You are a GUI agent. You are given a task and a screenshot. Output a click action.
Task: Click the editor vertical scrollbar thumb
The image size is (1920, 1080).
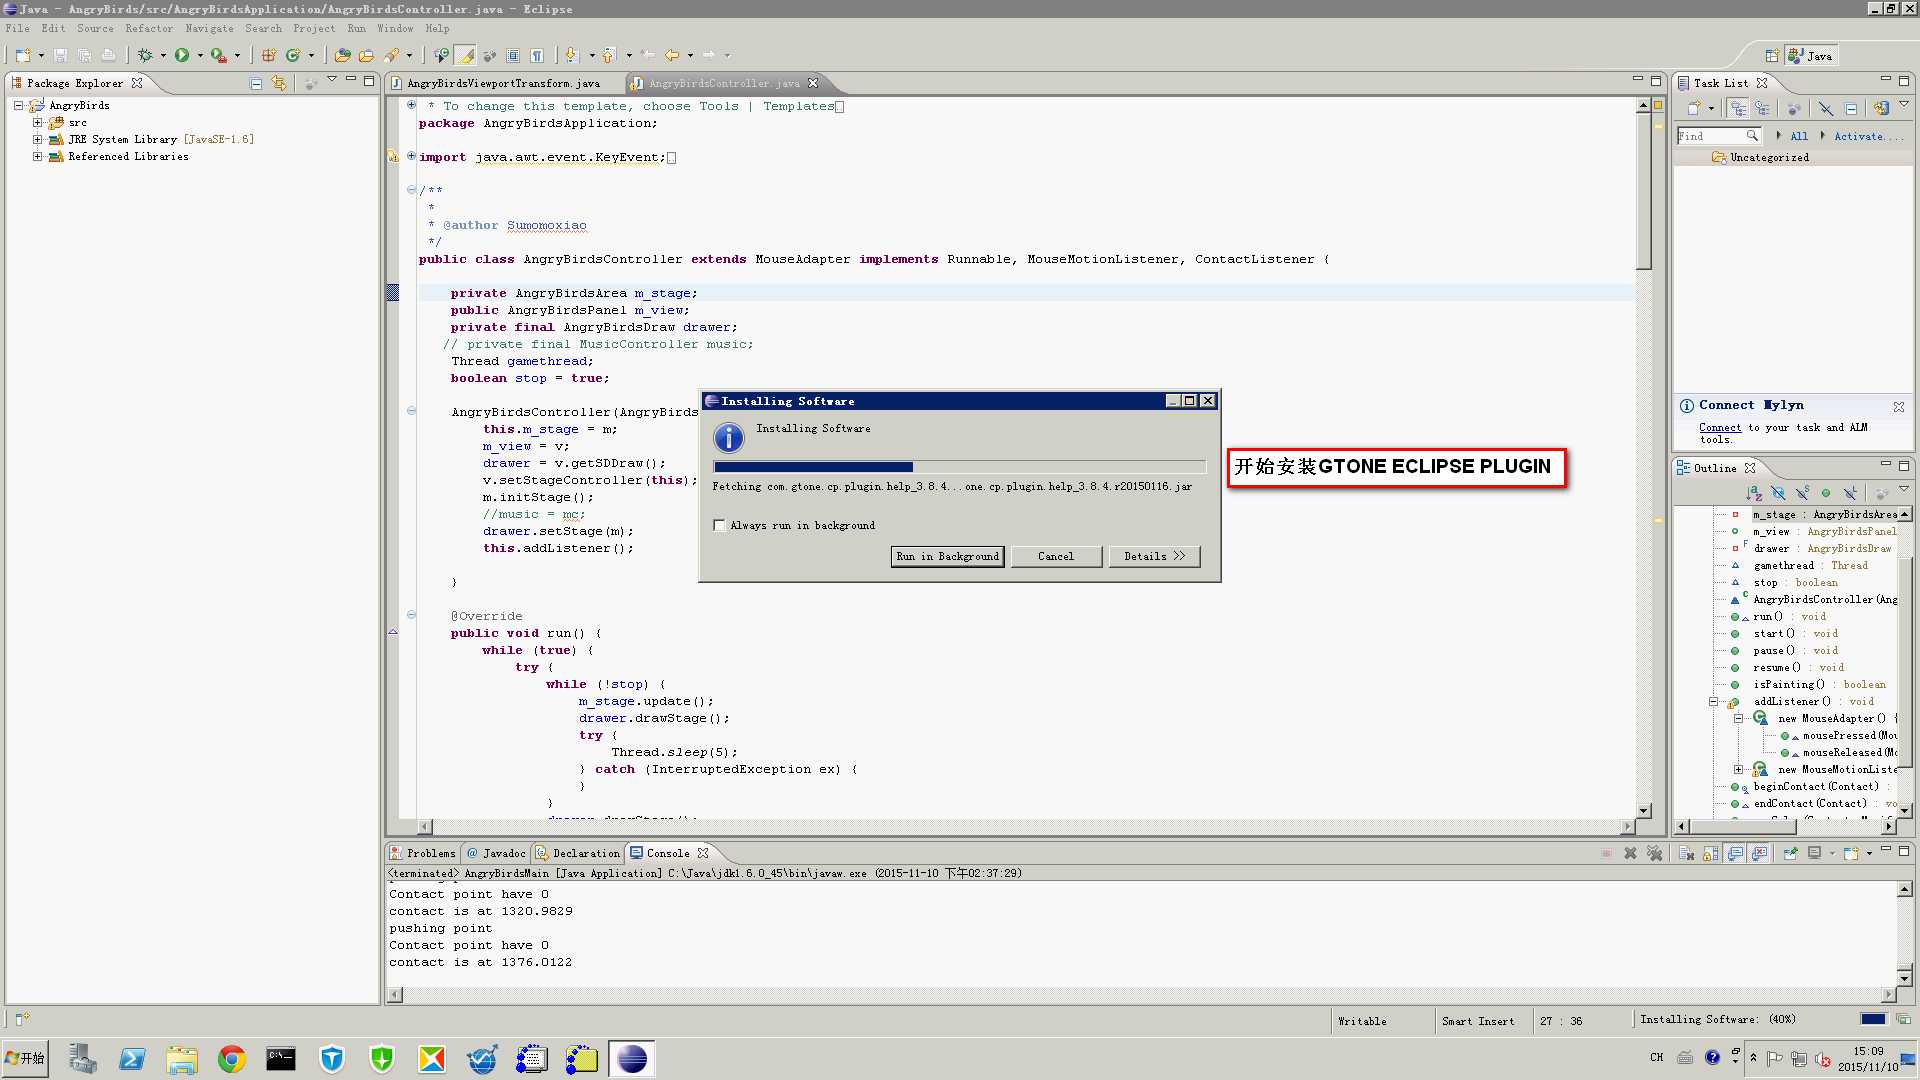pyautogui.click(x=1643, y=189)
